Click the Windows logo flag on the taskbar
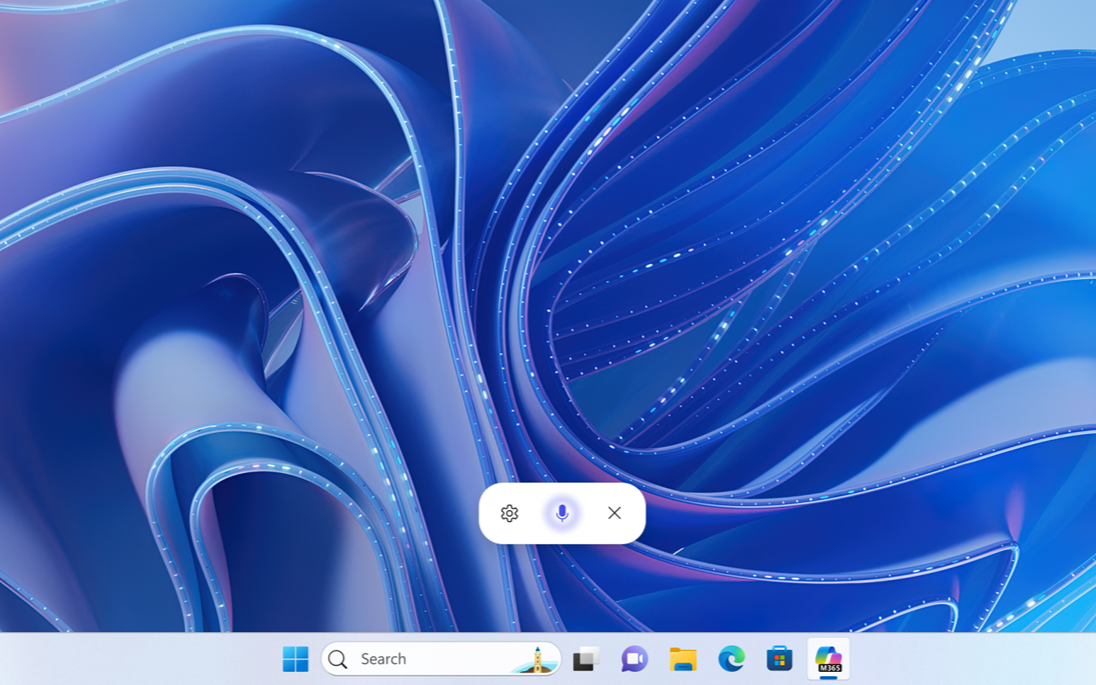 (294, 658)
